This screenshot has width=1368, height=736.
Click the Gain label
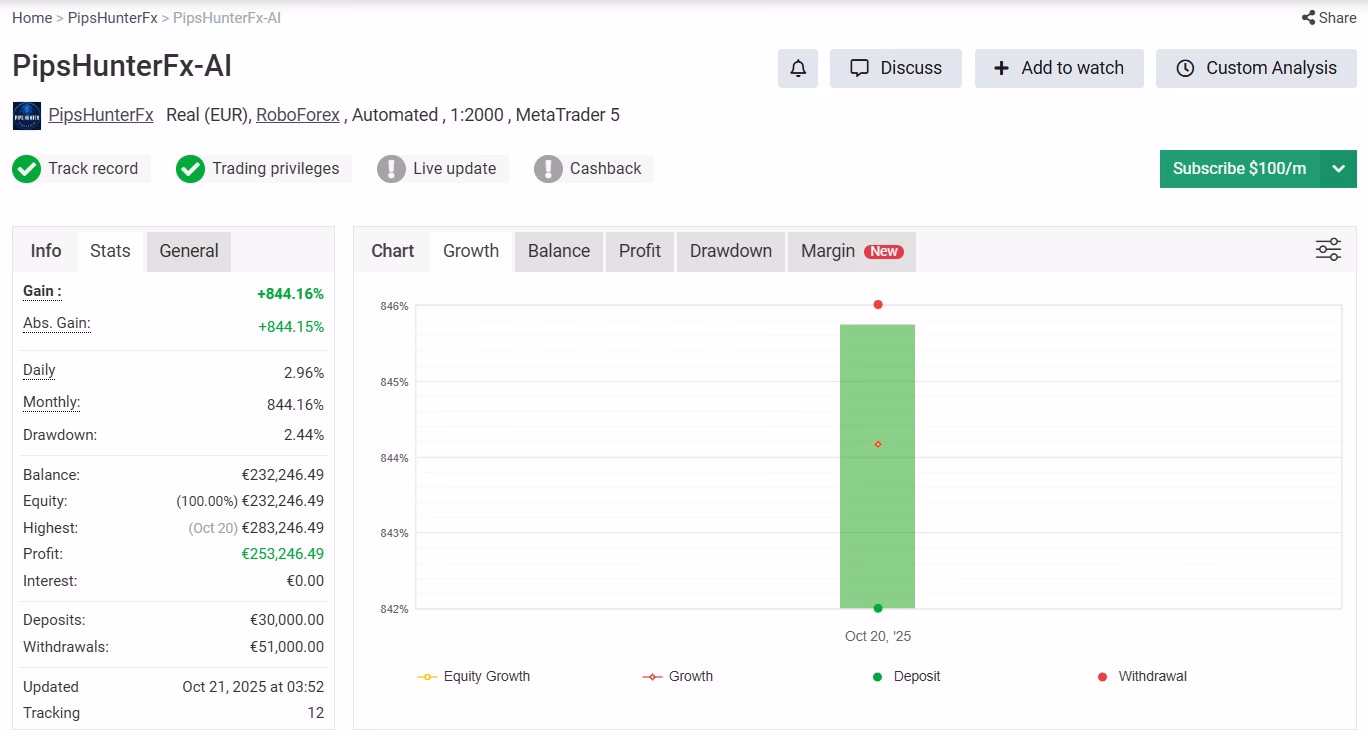pyautogui.click(x=42, y=292)
